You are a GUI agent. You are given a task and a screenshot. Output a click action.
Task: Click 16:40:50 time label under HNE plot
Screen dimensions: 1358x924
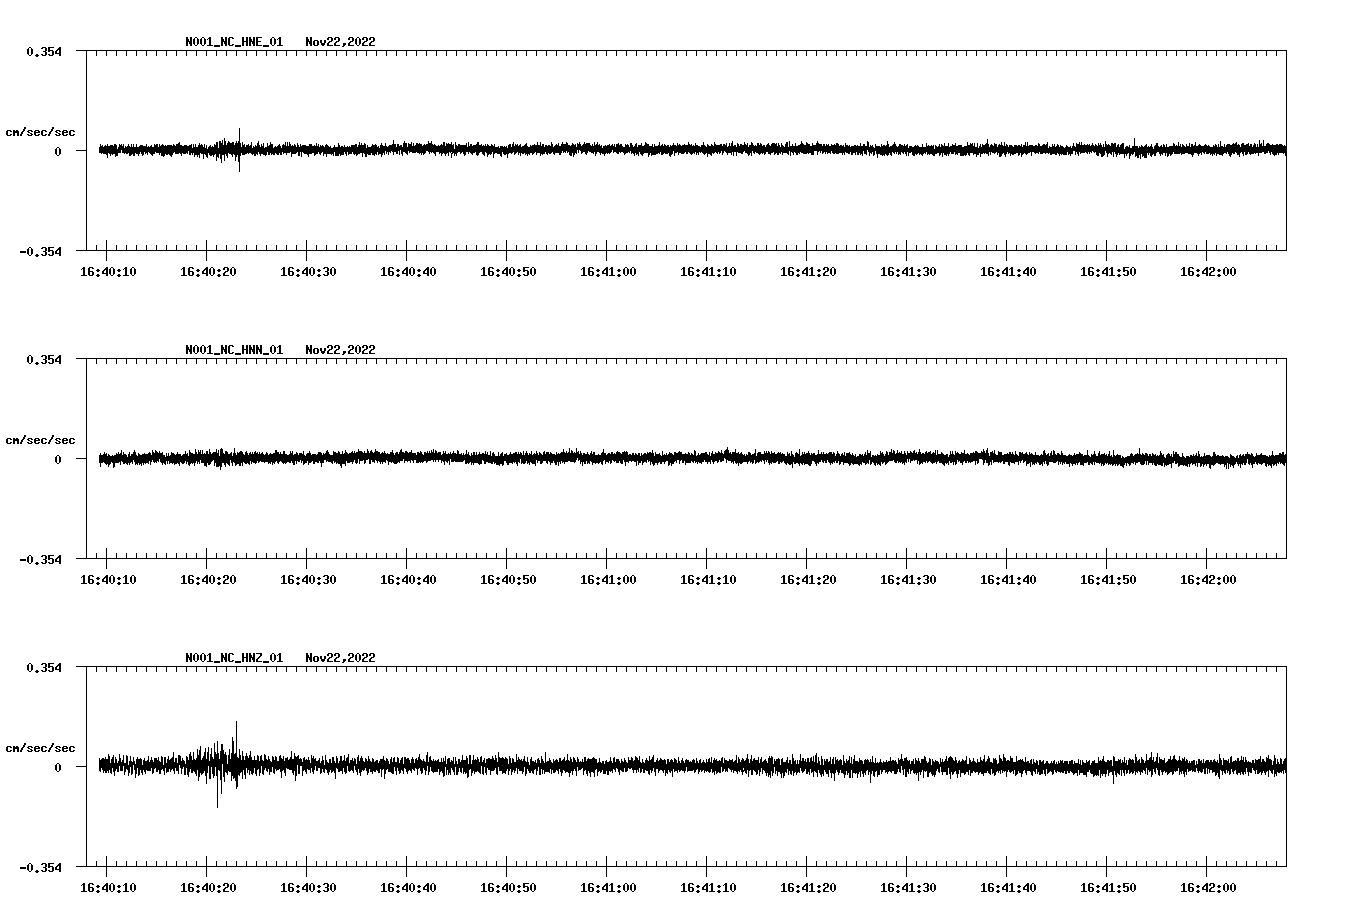coord(508,272)
